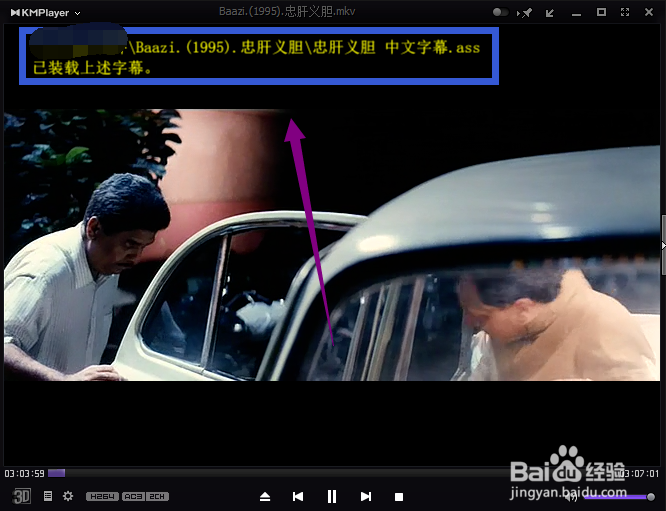Image resolution: width=666 pixels, height=511 pixels.
Task: Expand the side panel arrow on the right edge
Action: pyautogui.click(x=663, y=245)
